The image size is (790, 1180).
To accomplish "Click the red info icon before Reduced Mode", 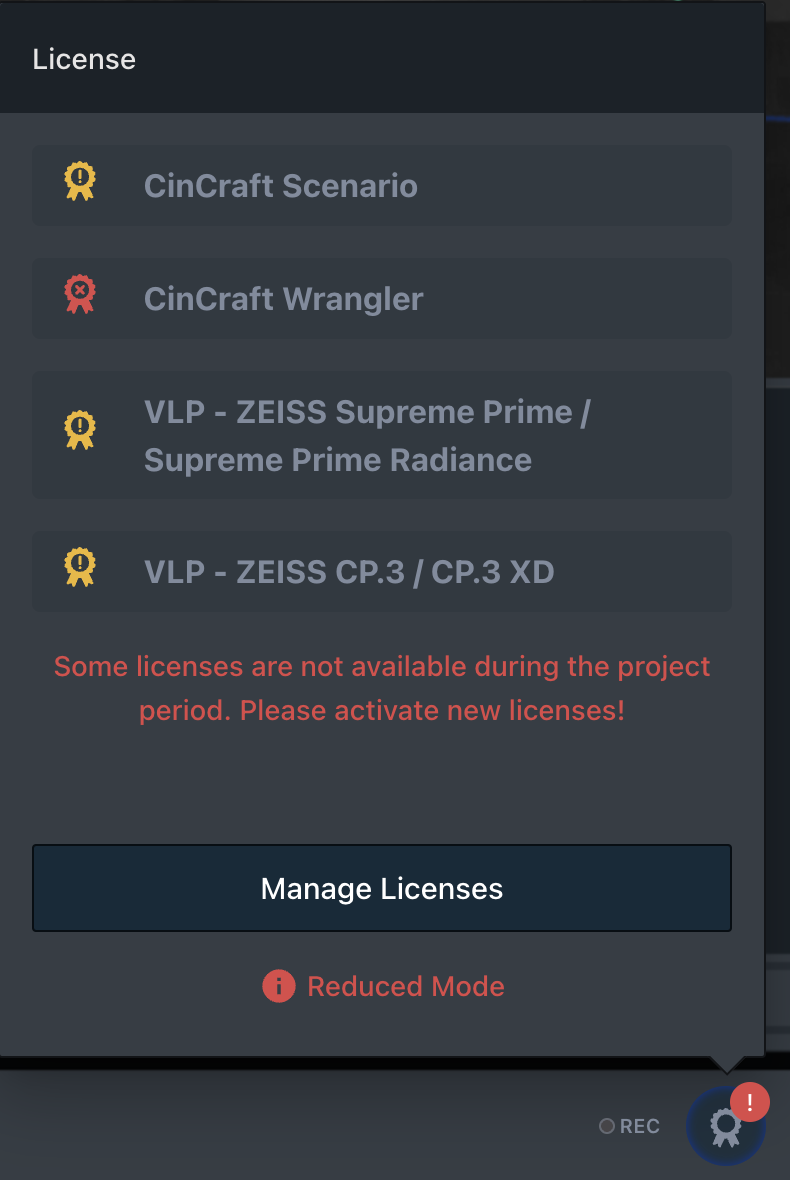I will pos(278,986).
